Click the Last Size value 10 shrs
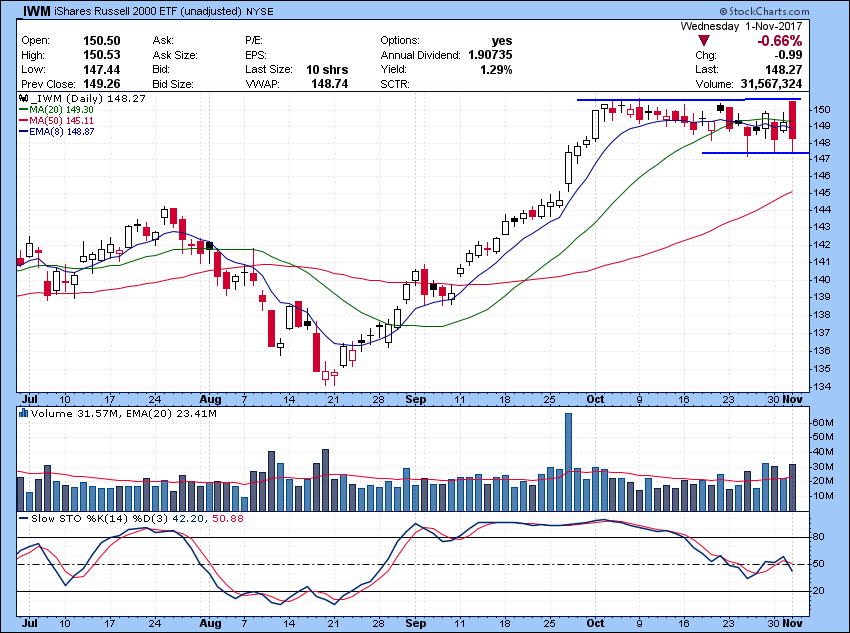 pos(327,69)
